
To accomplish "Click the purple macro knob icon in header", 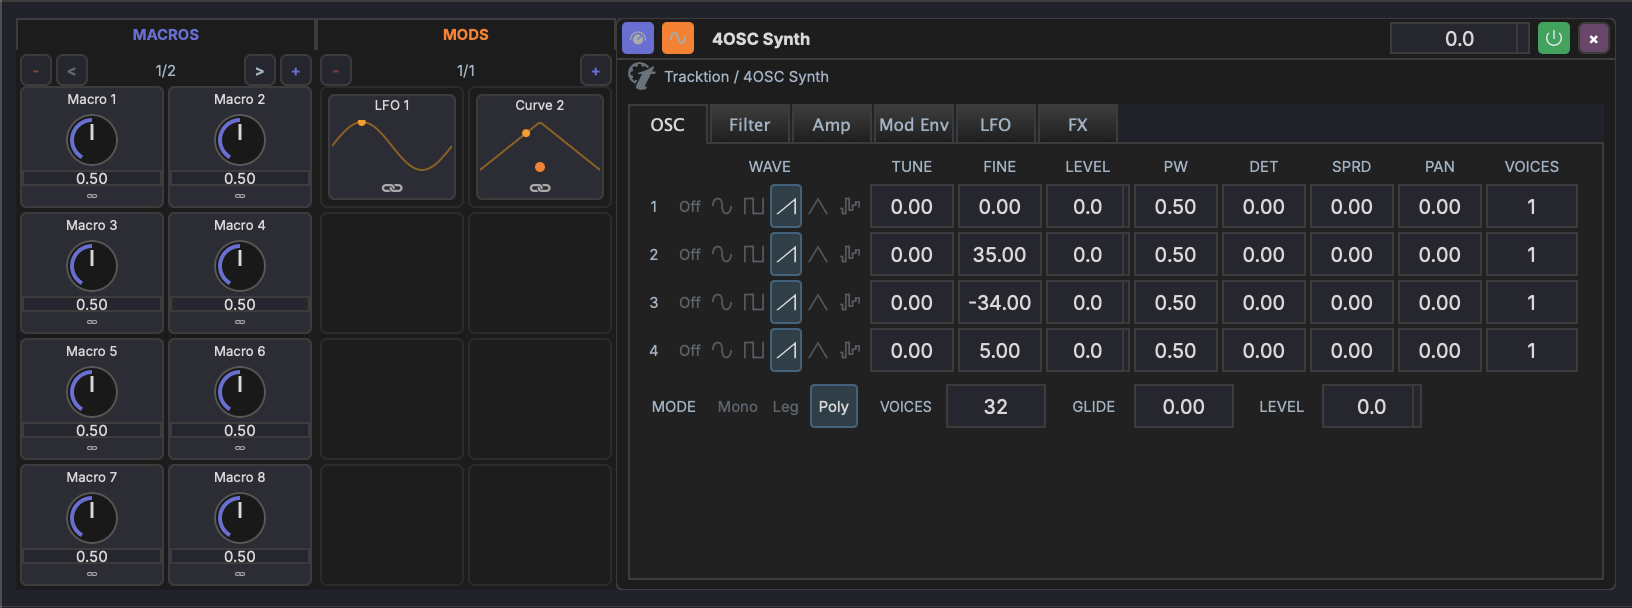I will point(638,38).
